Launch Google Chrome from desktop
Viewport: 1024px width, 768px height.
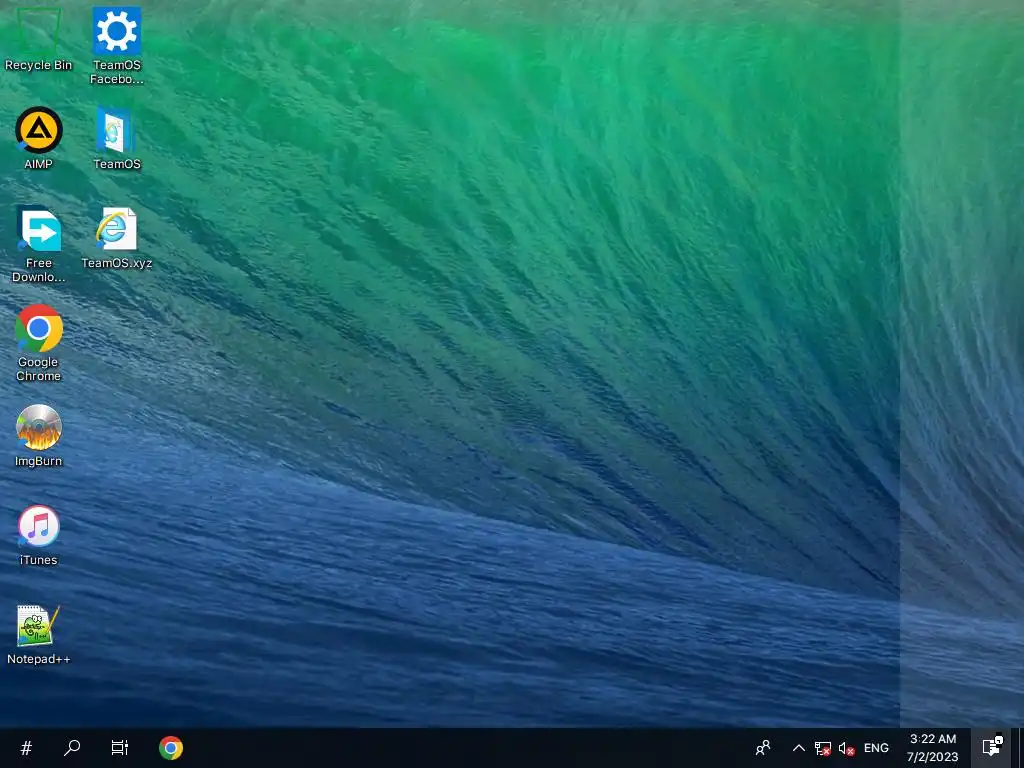(x=39, y=344)
